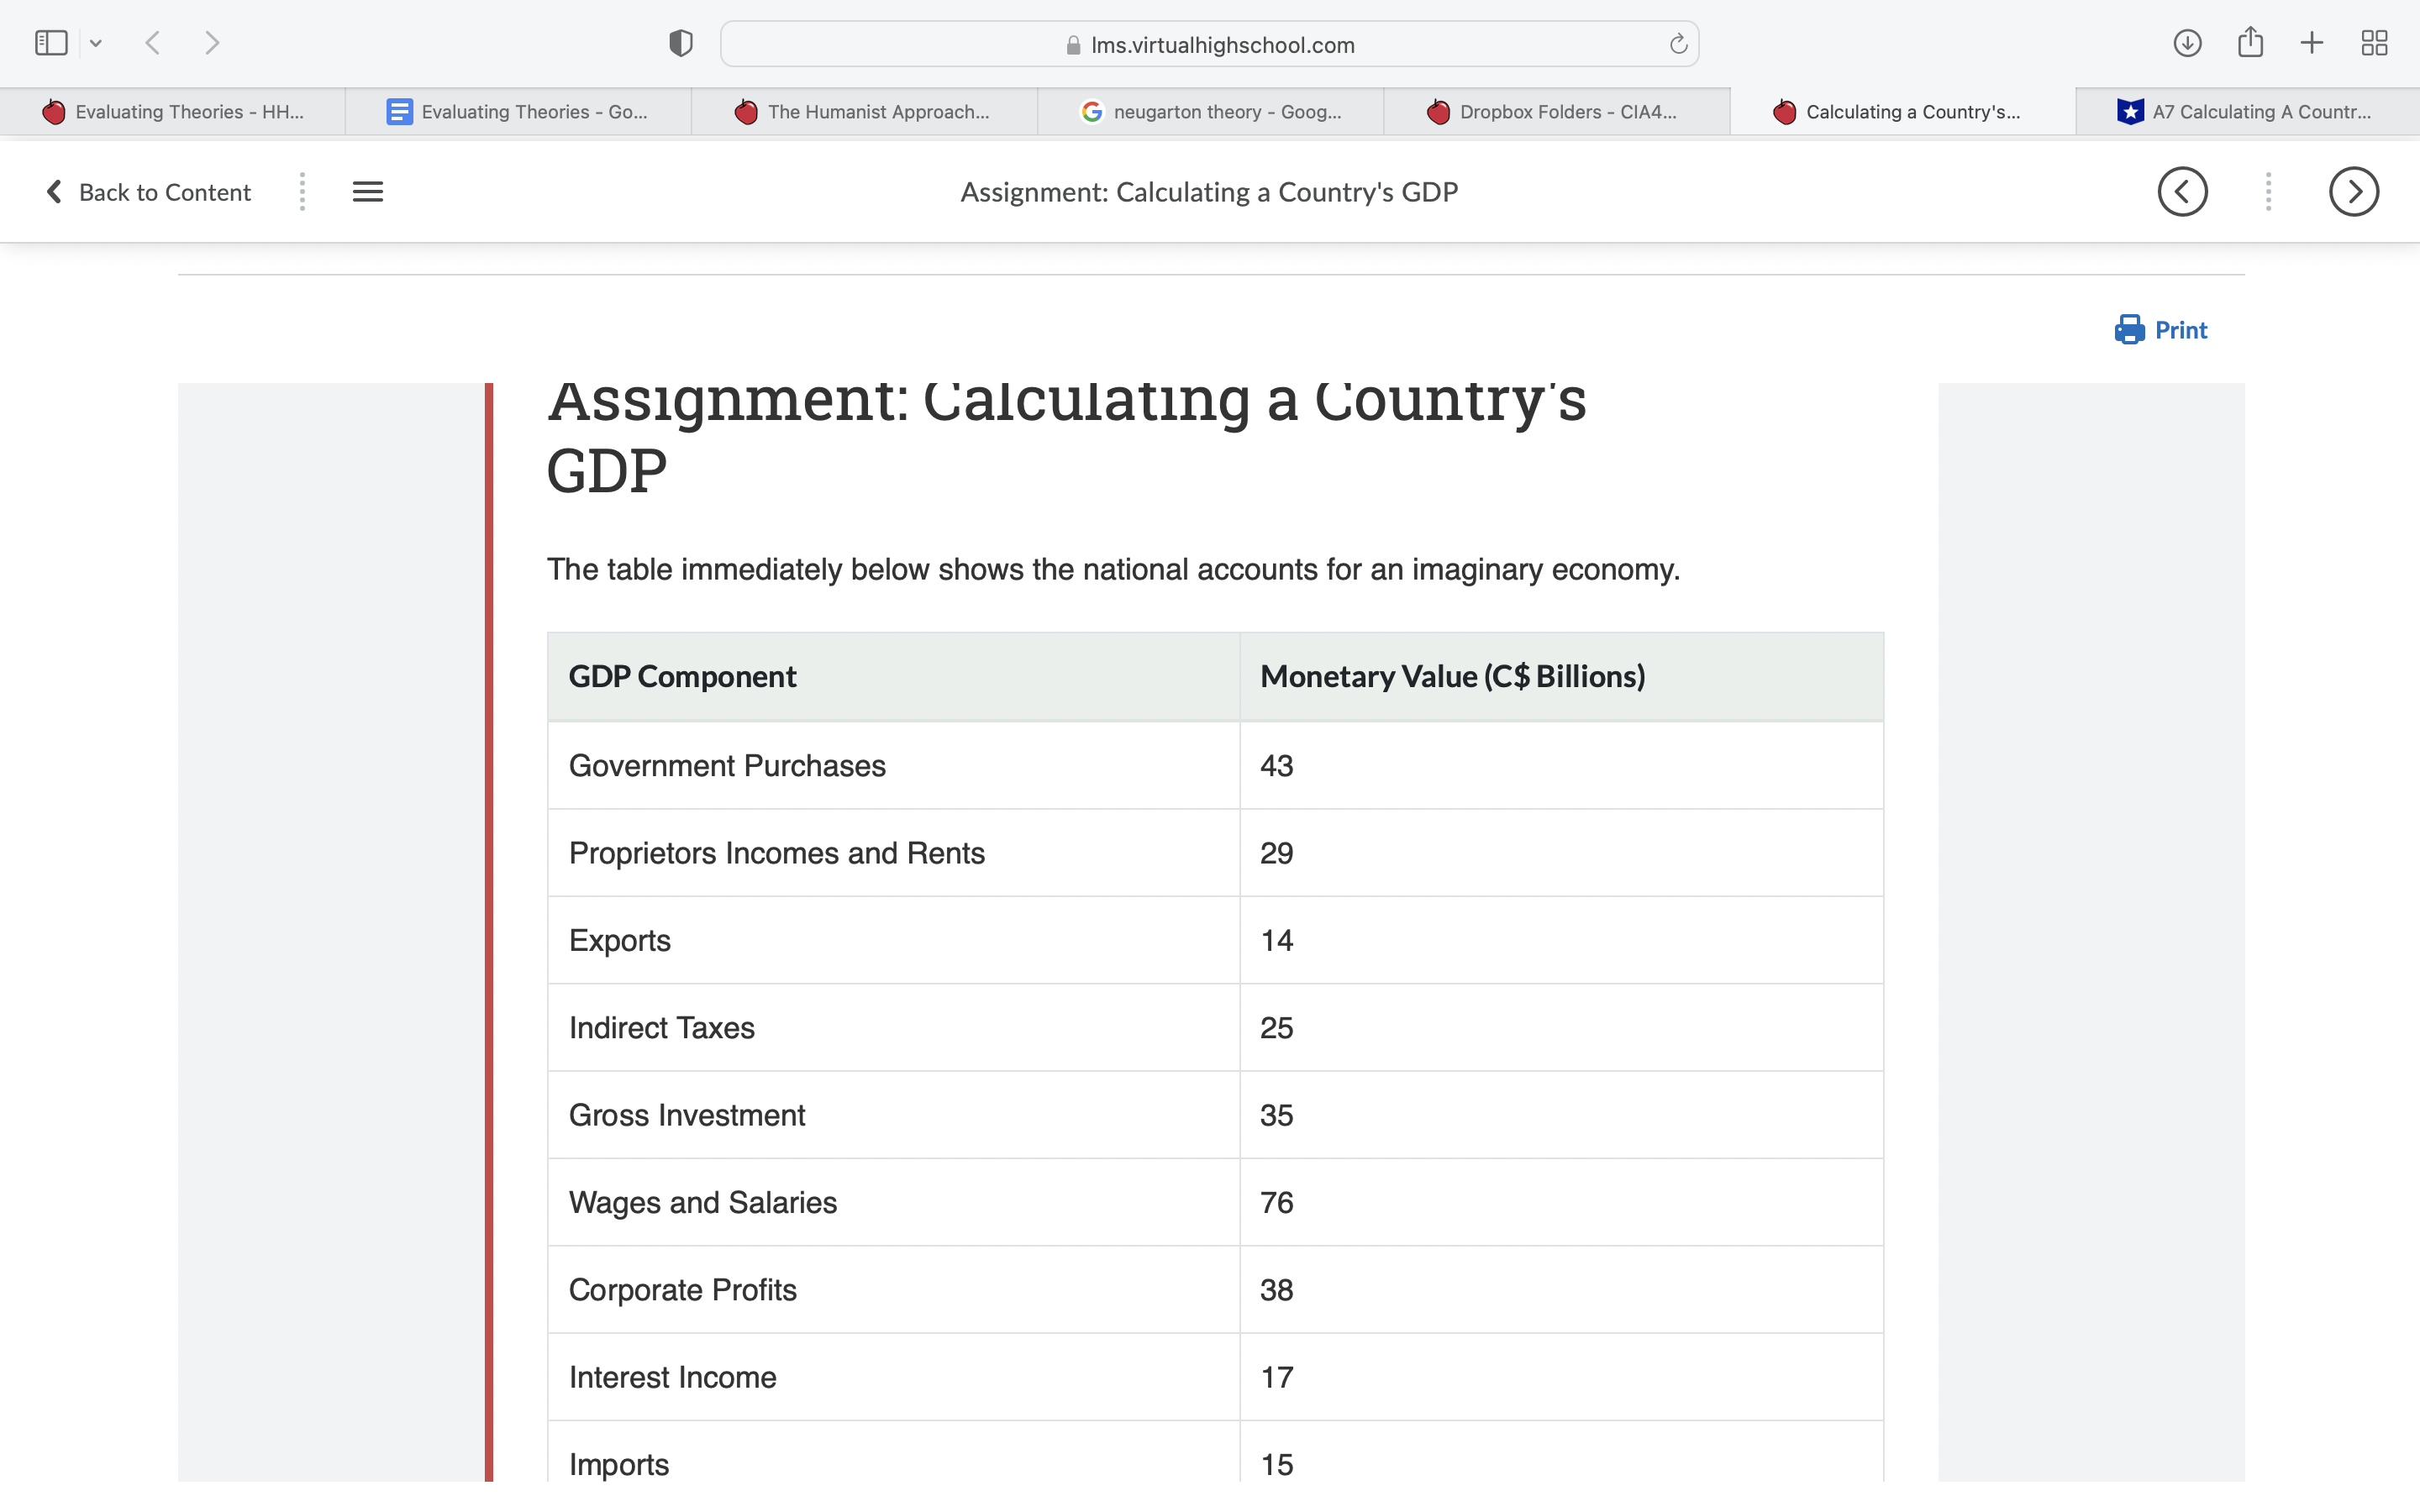The image size is (2420, 1512).
Task: Click the Print link
Action: 2179,329
